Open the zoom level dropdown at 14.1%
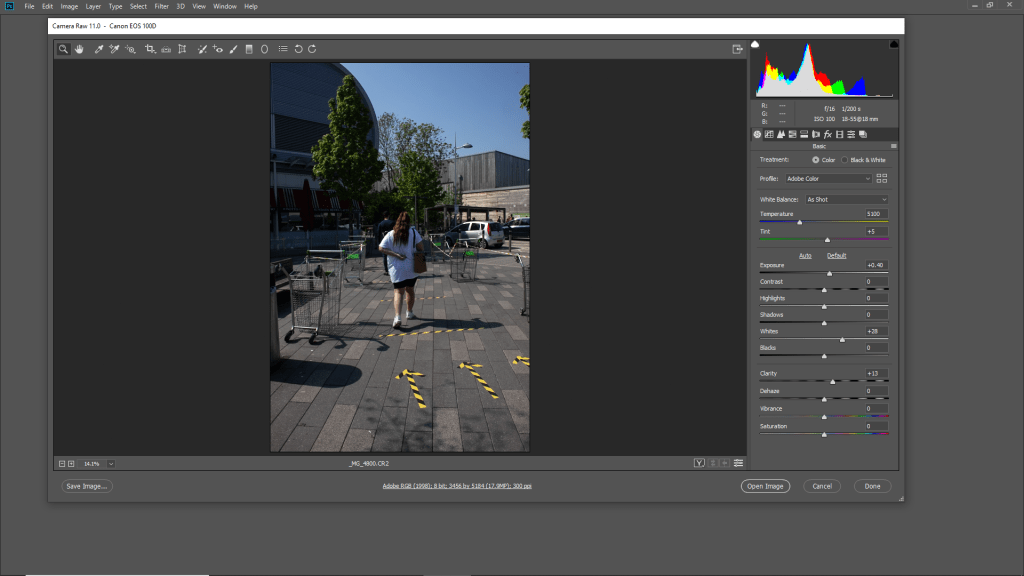 click(x=110, y=463)
